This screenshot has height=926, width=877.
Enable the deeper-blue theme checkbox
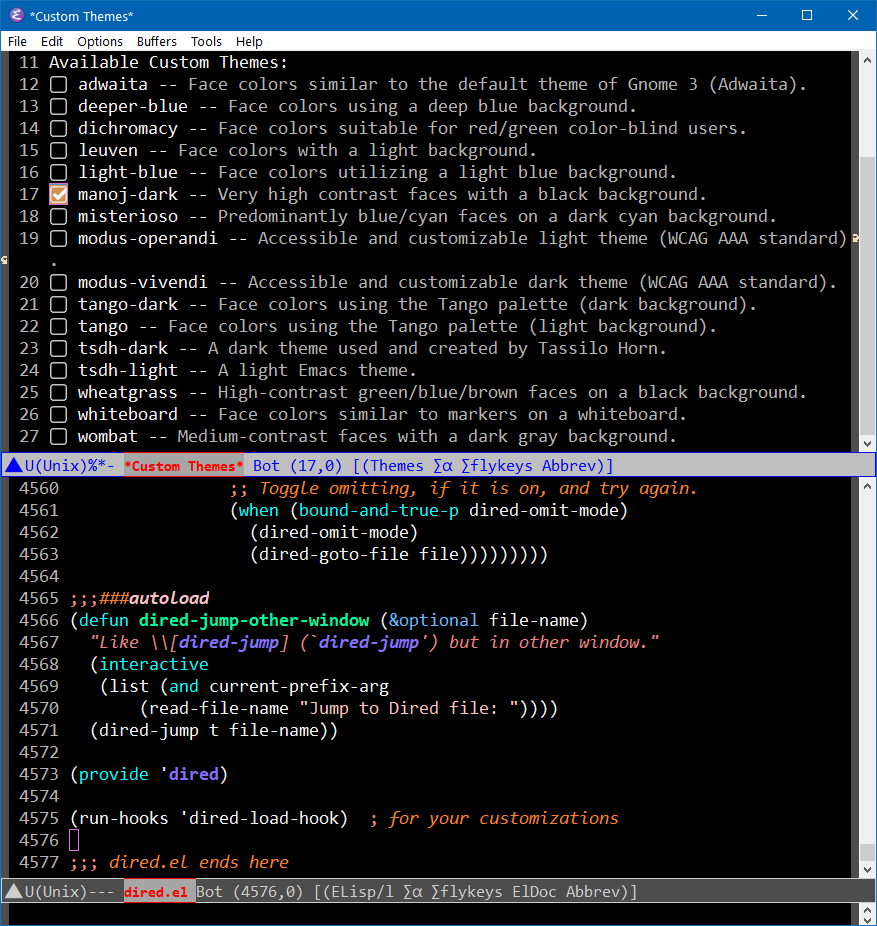[58, 106]
